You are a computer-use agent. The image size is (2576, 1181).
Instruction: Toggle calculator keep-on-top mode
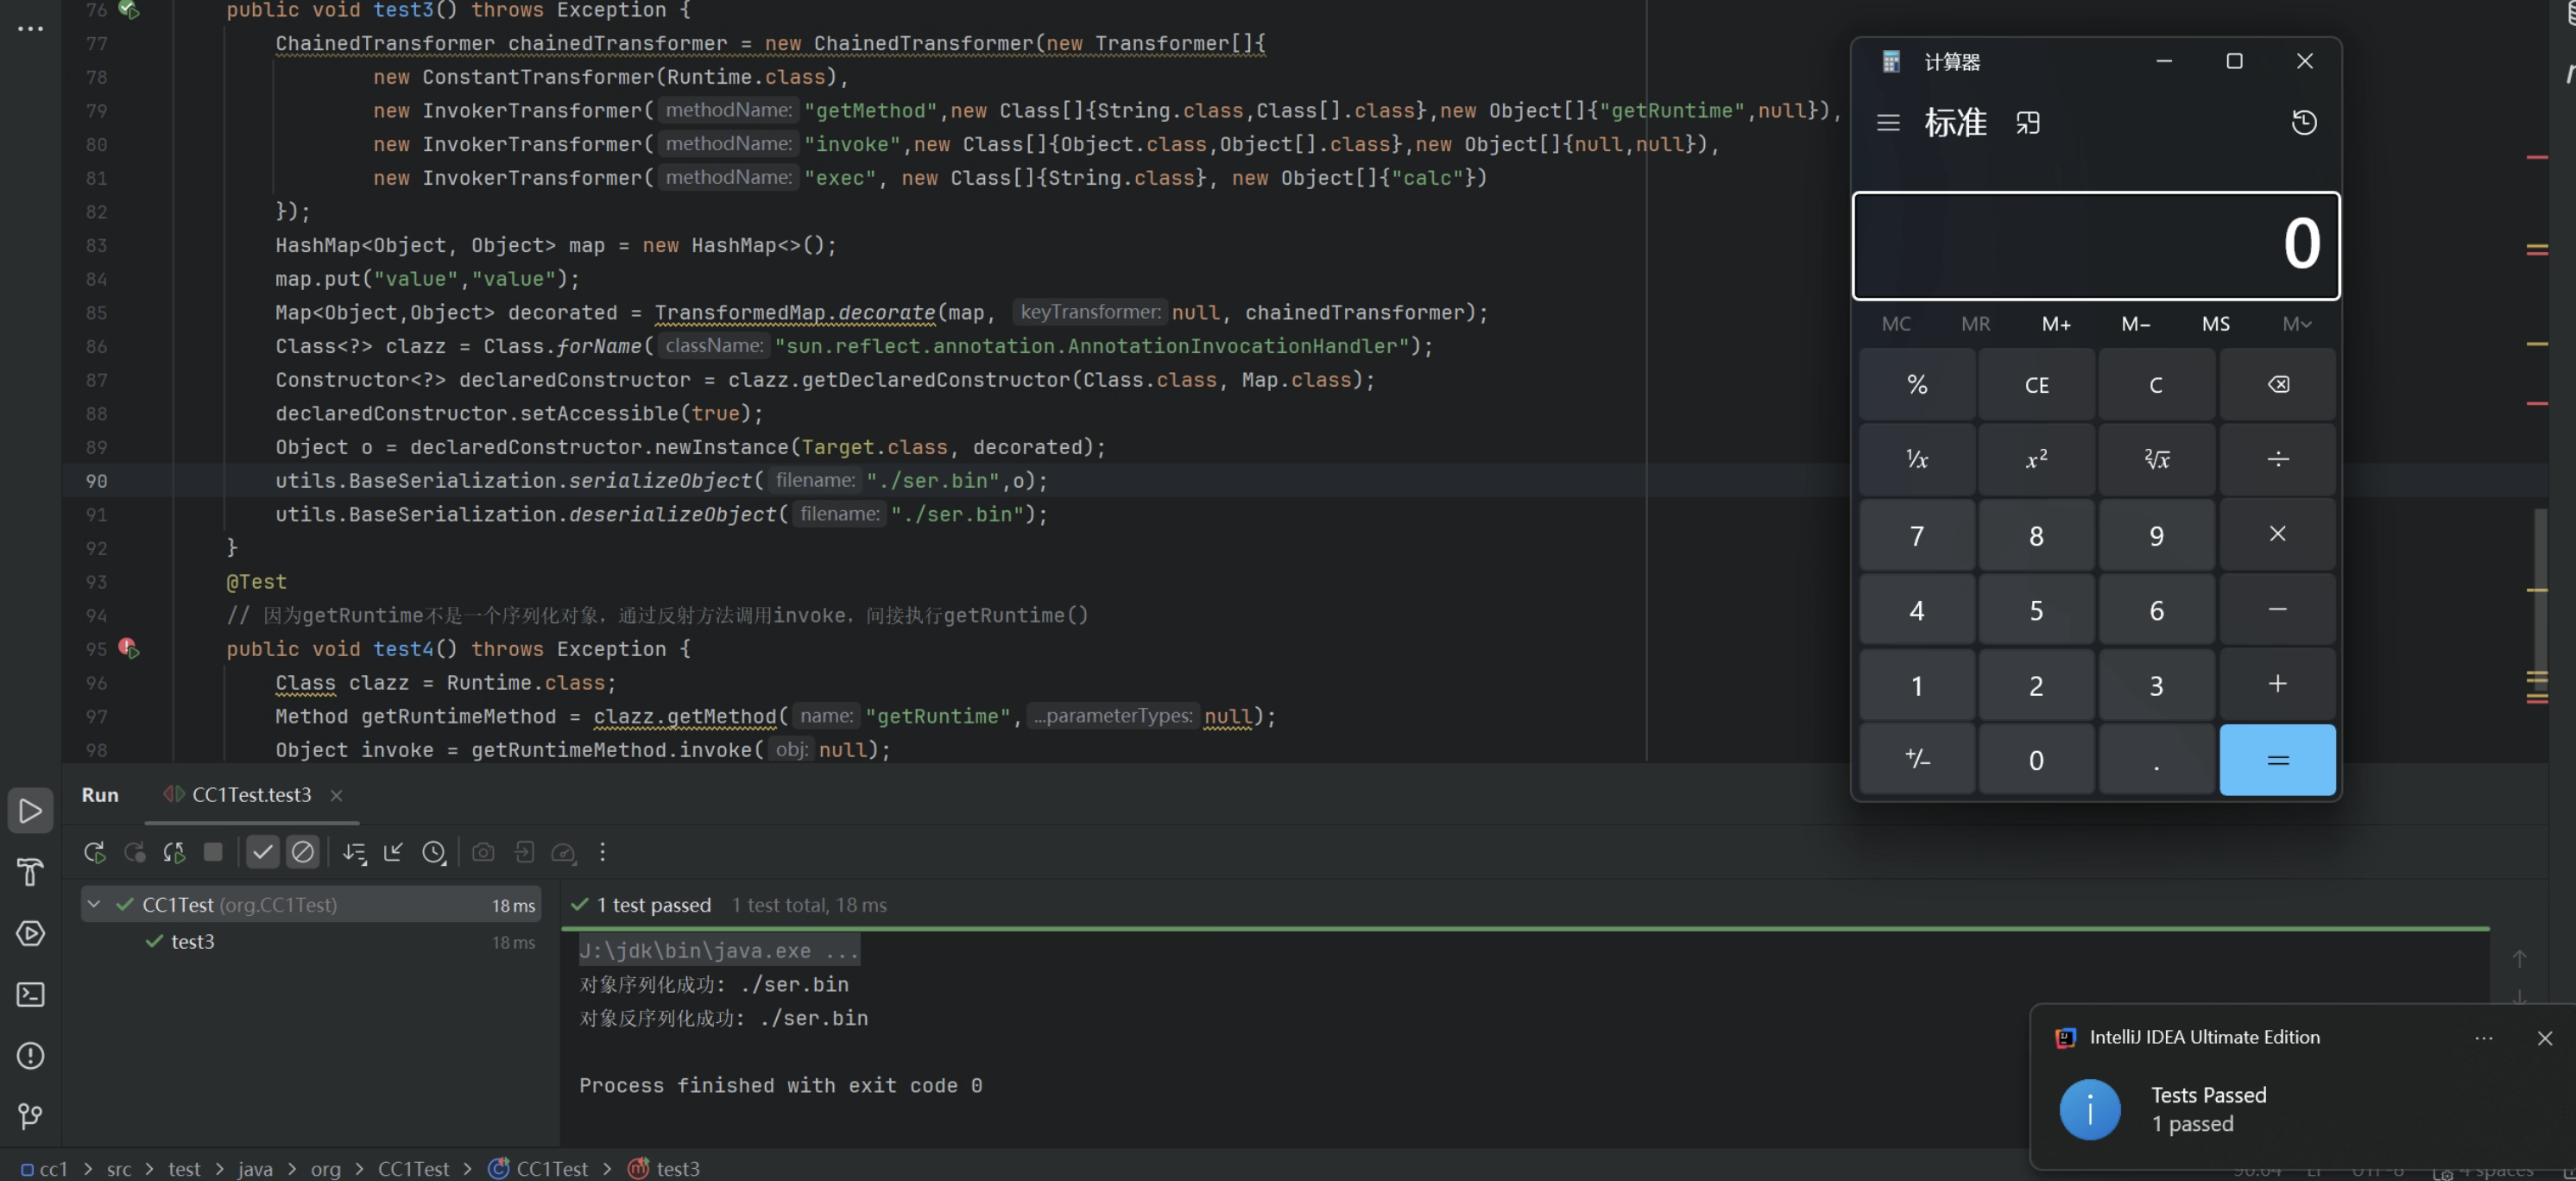tap(2027, 122)
